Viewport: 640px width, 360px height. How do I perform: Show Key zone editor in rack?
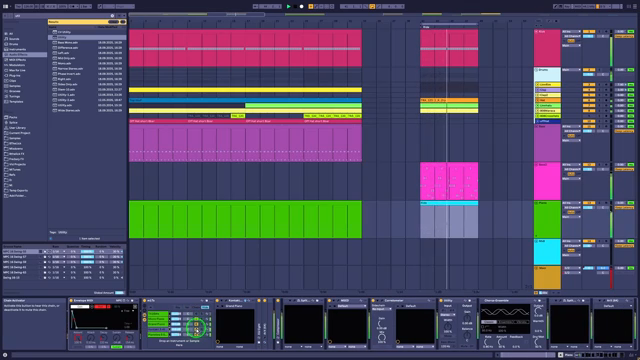pos(178,307)
